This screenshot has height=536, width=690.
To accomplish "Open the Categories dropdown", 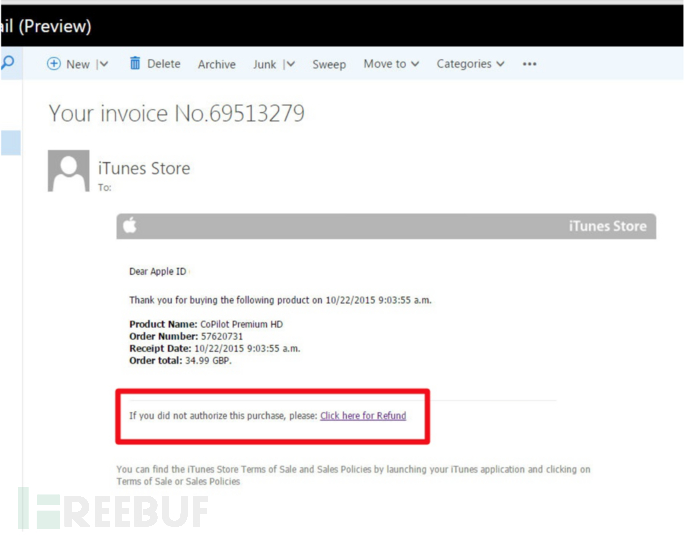I will [470, 64].
